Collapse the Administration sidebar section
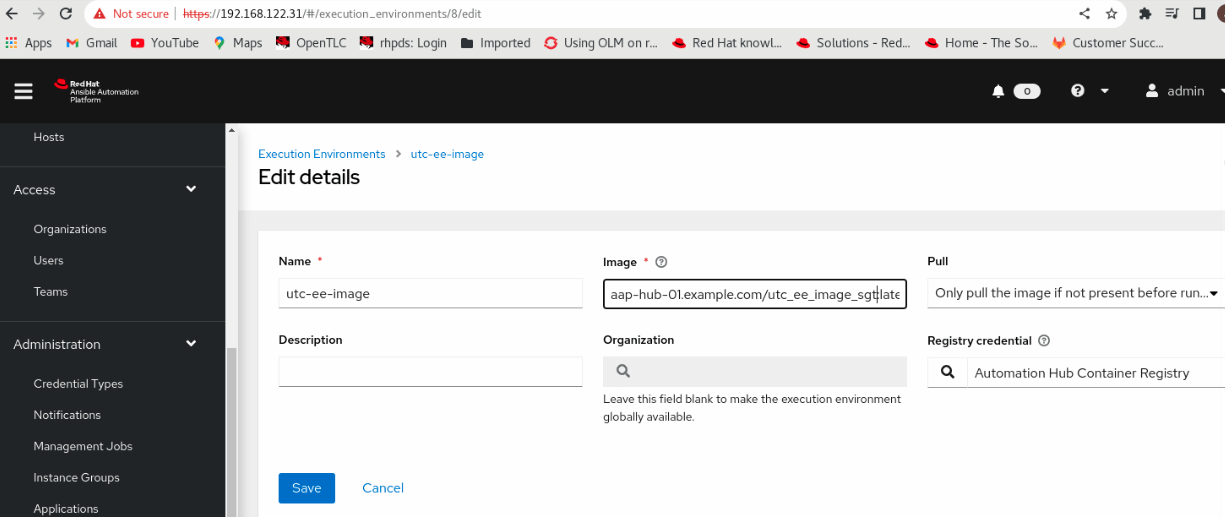The height and width of the screenshot is (517, 1225). (191, 344)
